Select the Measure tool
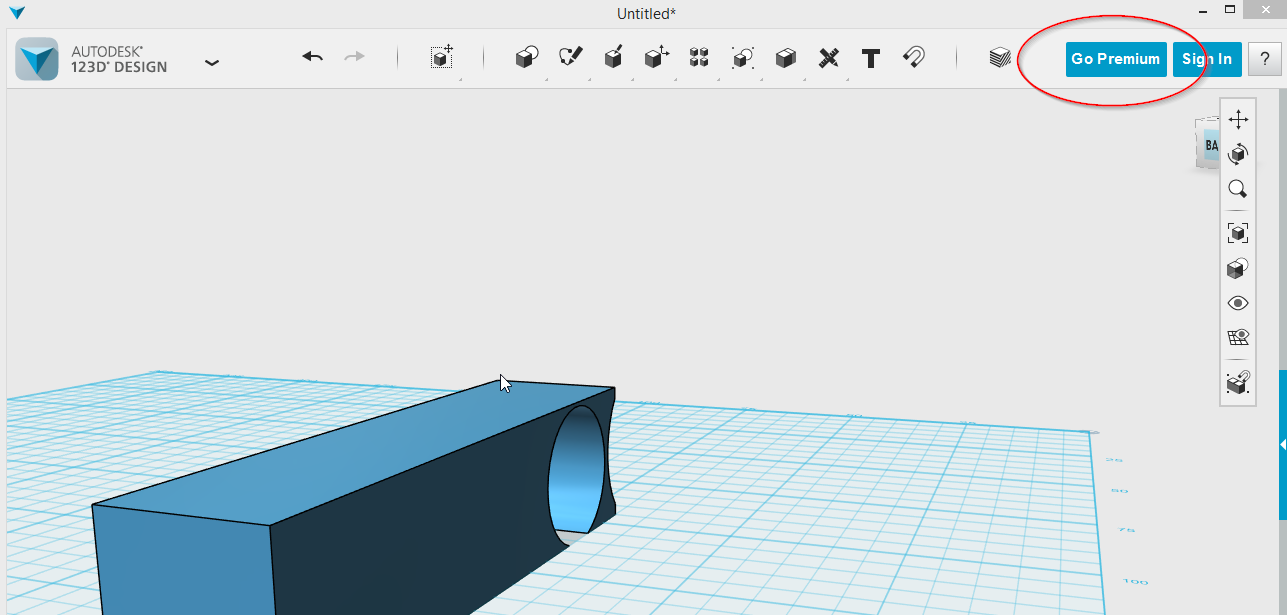The height and width of the screenshot is (615, 1287). point(828,58)
